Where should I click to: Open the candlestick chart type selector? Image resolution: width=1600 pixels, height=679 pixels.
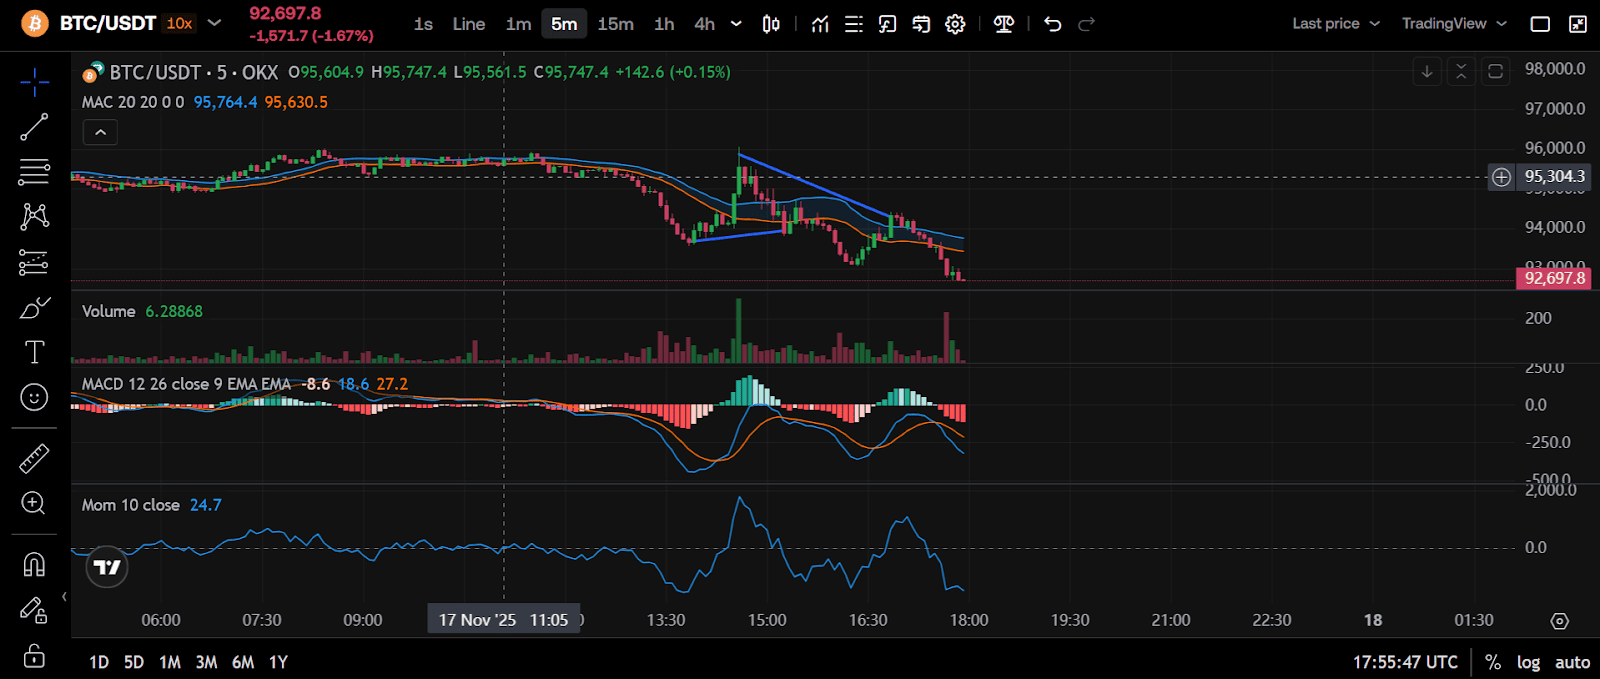[x=771, y=24]
